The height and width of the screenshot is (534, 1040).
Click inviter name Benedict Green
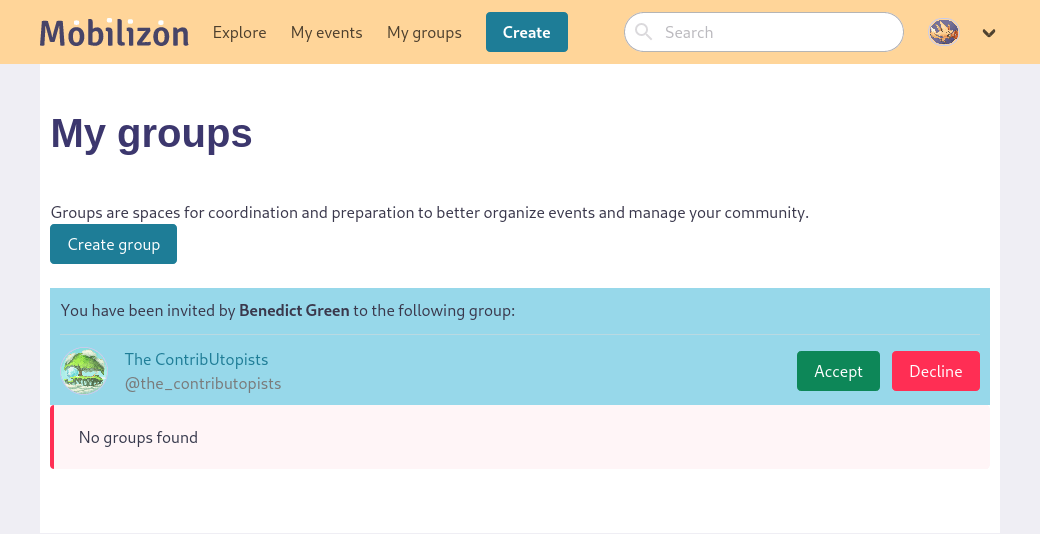click(294, 311)
